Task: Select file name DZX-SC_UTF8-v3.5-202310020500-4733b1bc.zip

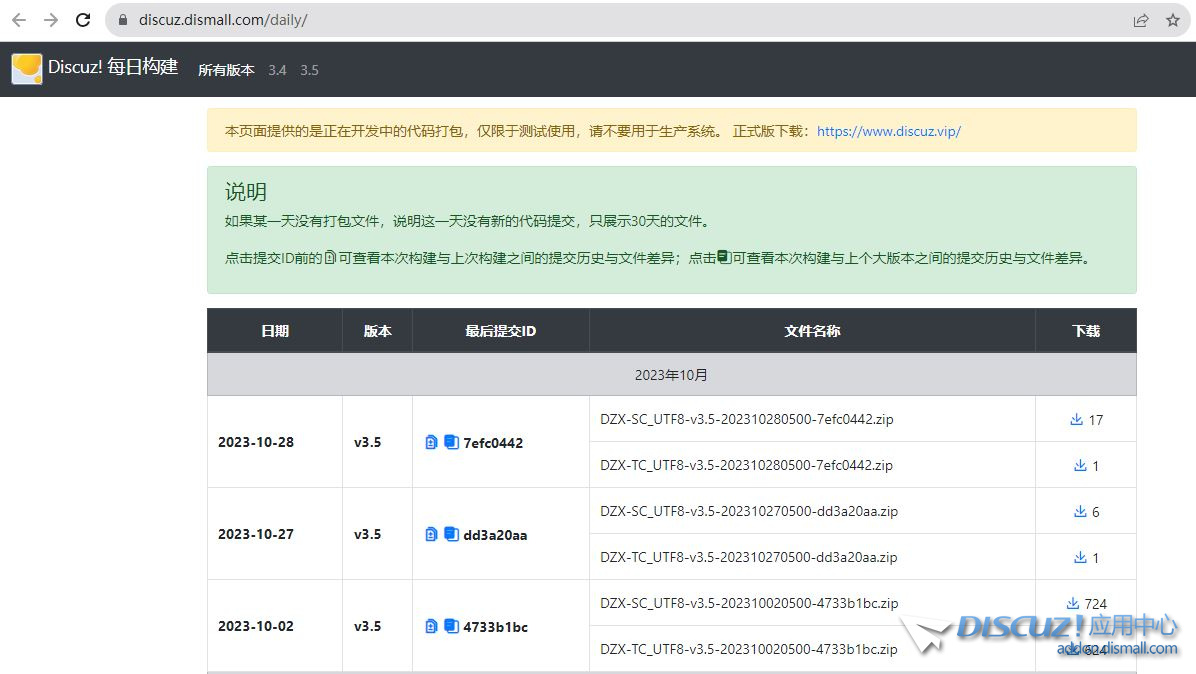Action: coord(749,603)
